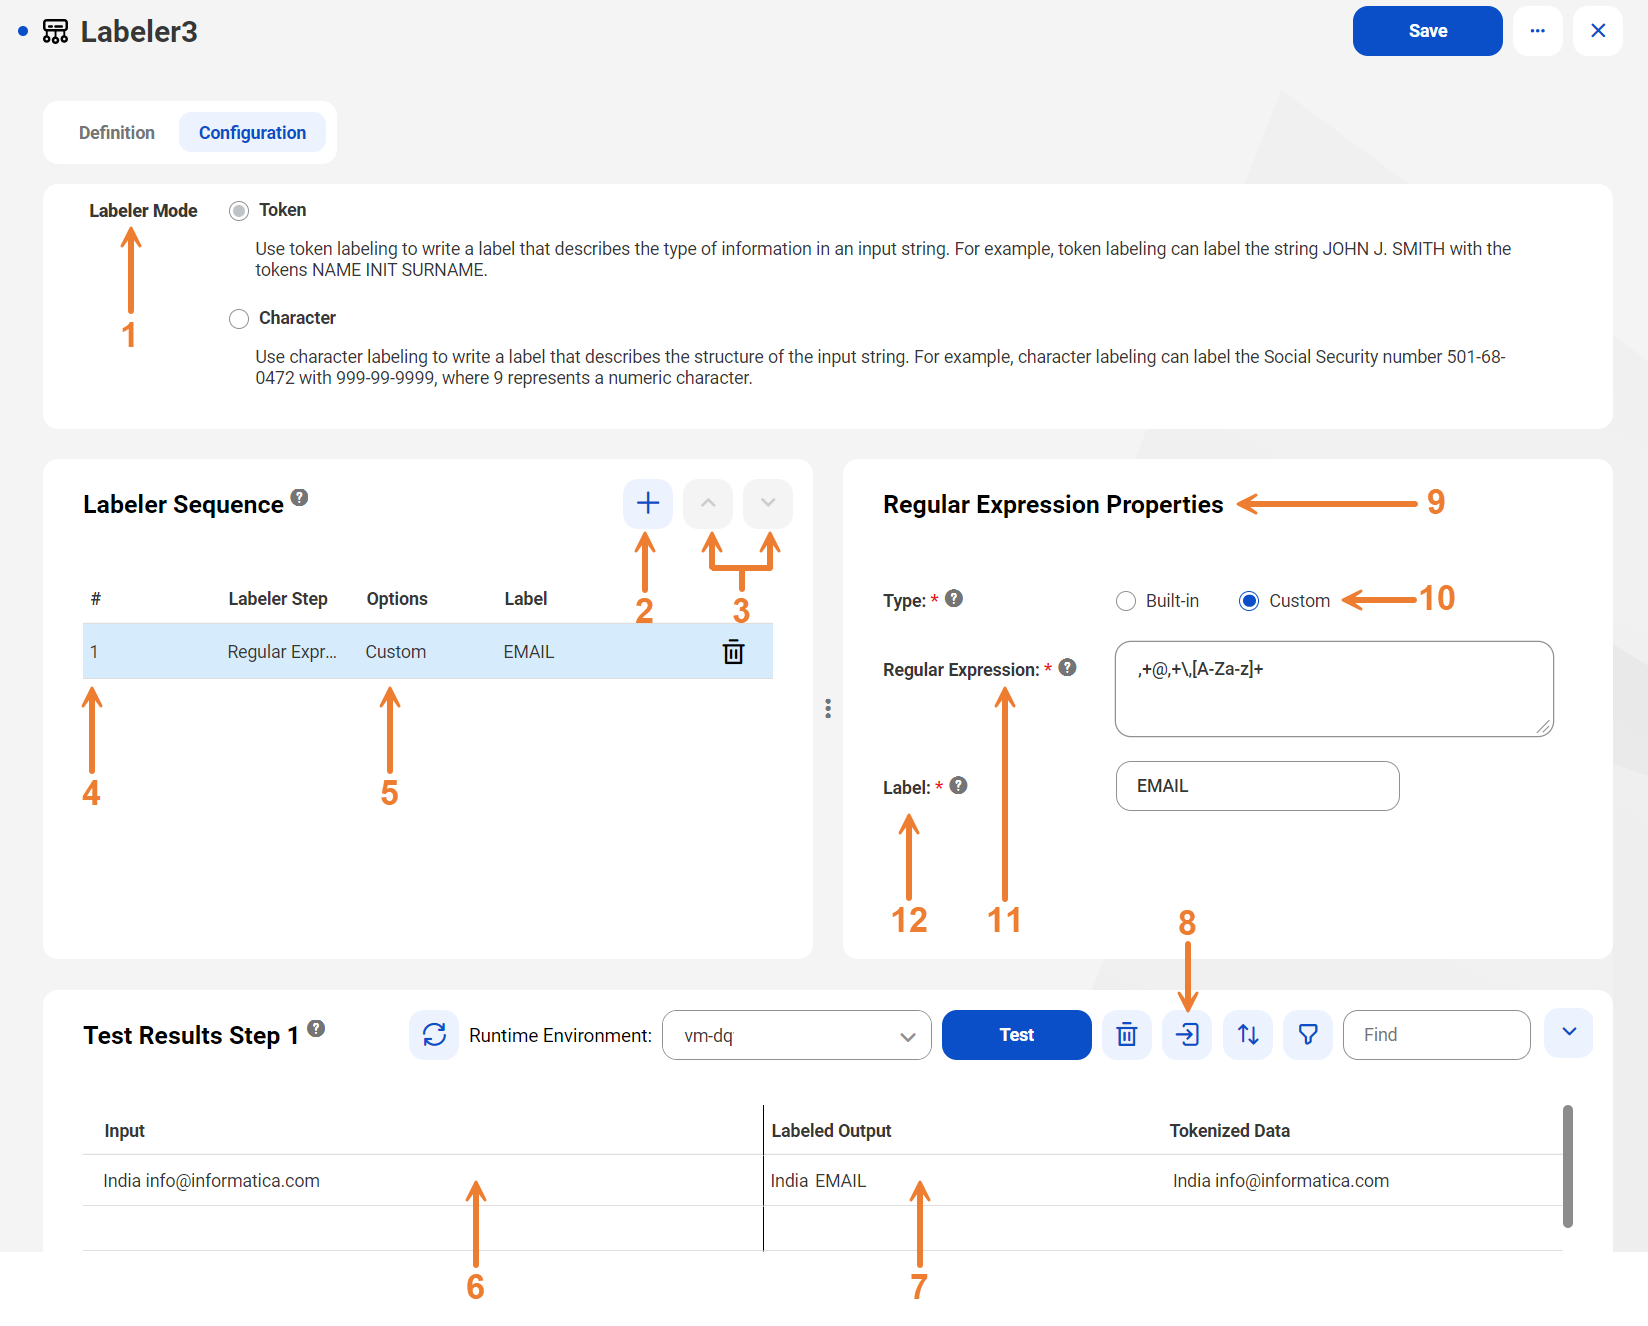Open help for Type field
The width and height of the screenshot is (1648, 1326).
tap(954, 598)
